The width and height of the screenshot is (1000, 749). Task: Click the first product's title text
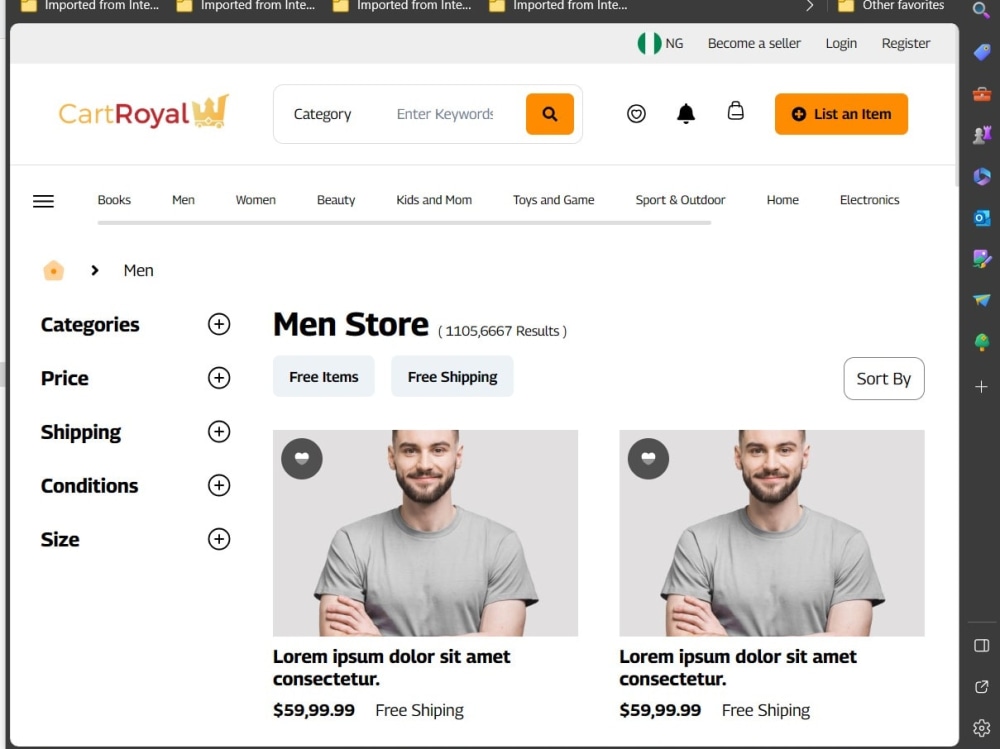click(x=392, y=667)
